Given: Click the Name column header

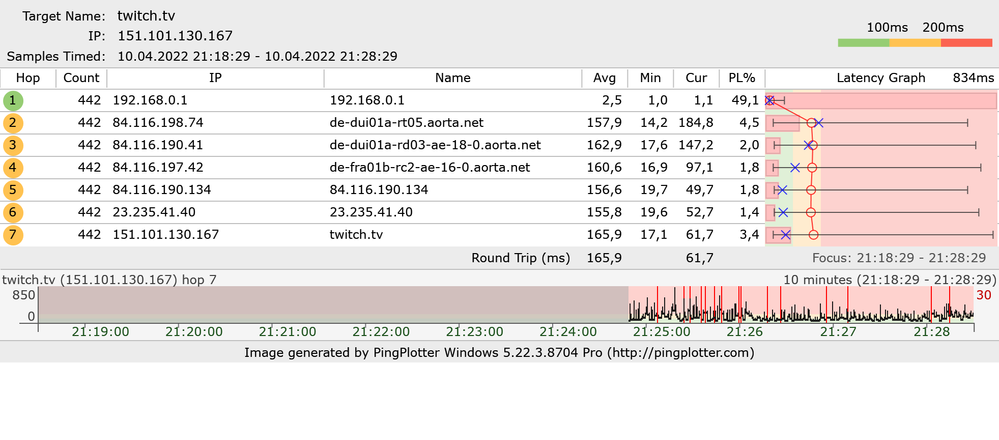Looking at the screenshot, I should (453, 78).
